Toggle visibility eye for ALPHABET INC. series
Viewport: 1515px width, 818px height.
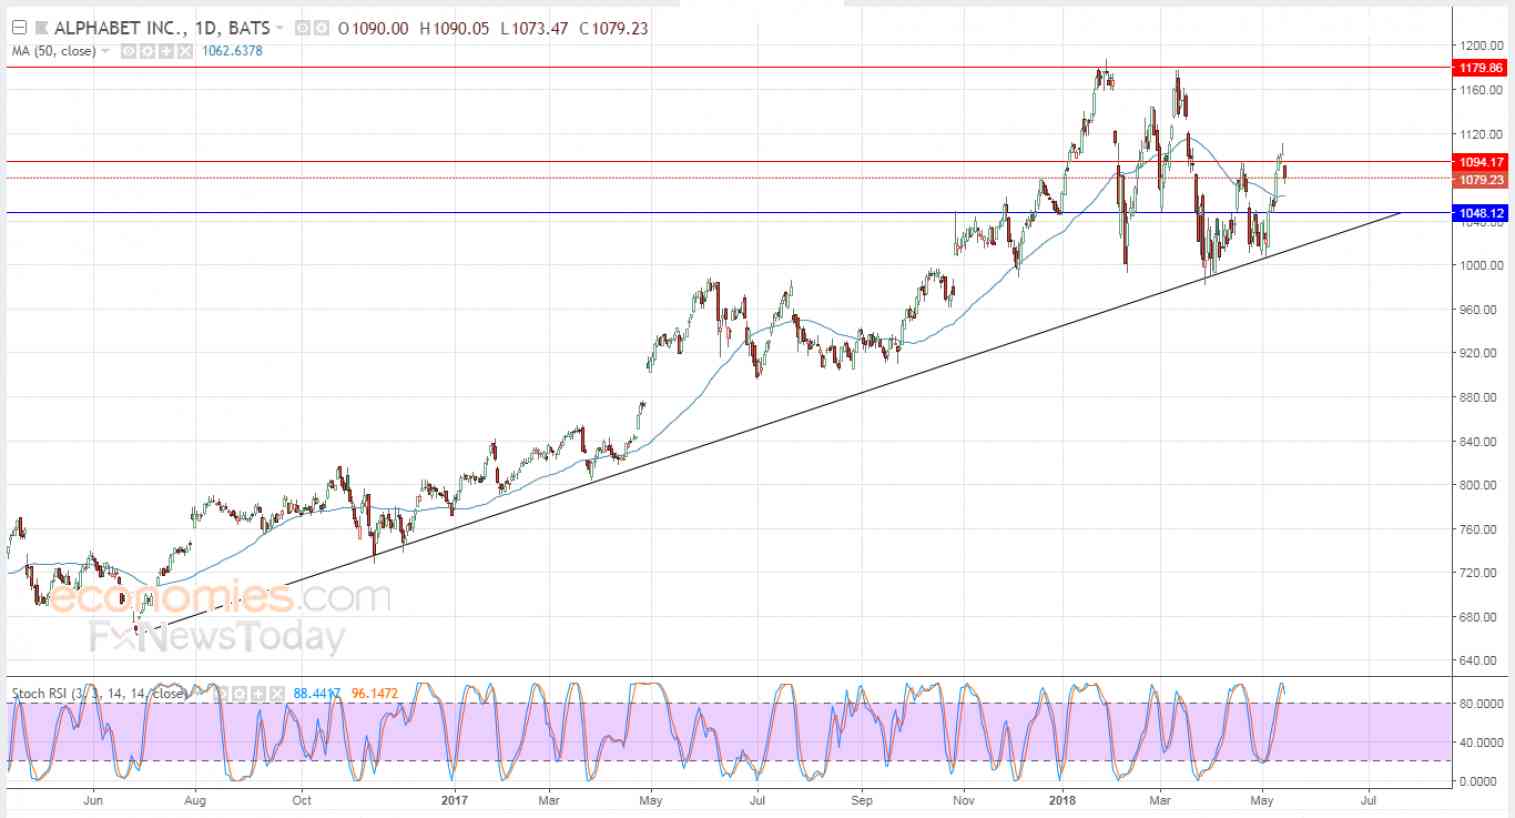[x=302, y=28]
